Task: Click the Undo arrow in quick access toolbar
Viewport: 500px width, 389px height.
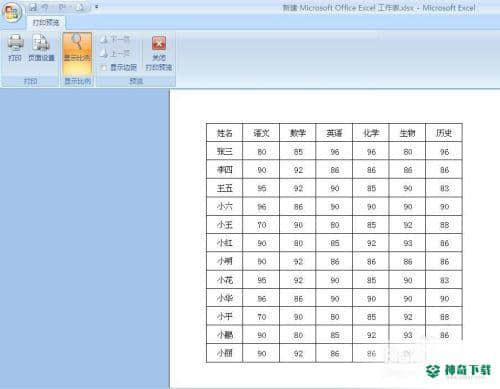Action: click(x=45, y=7)
